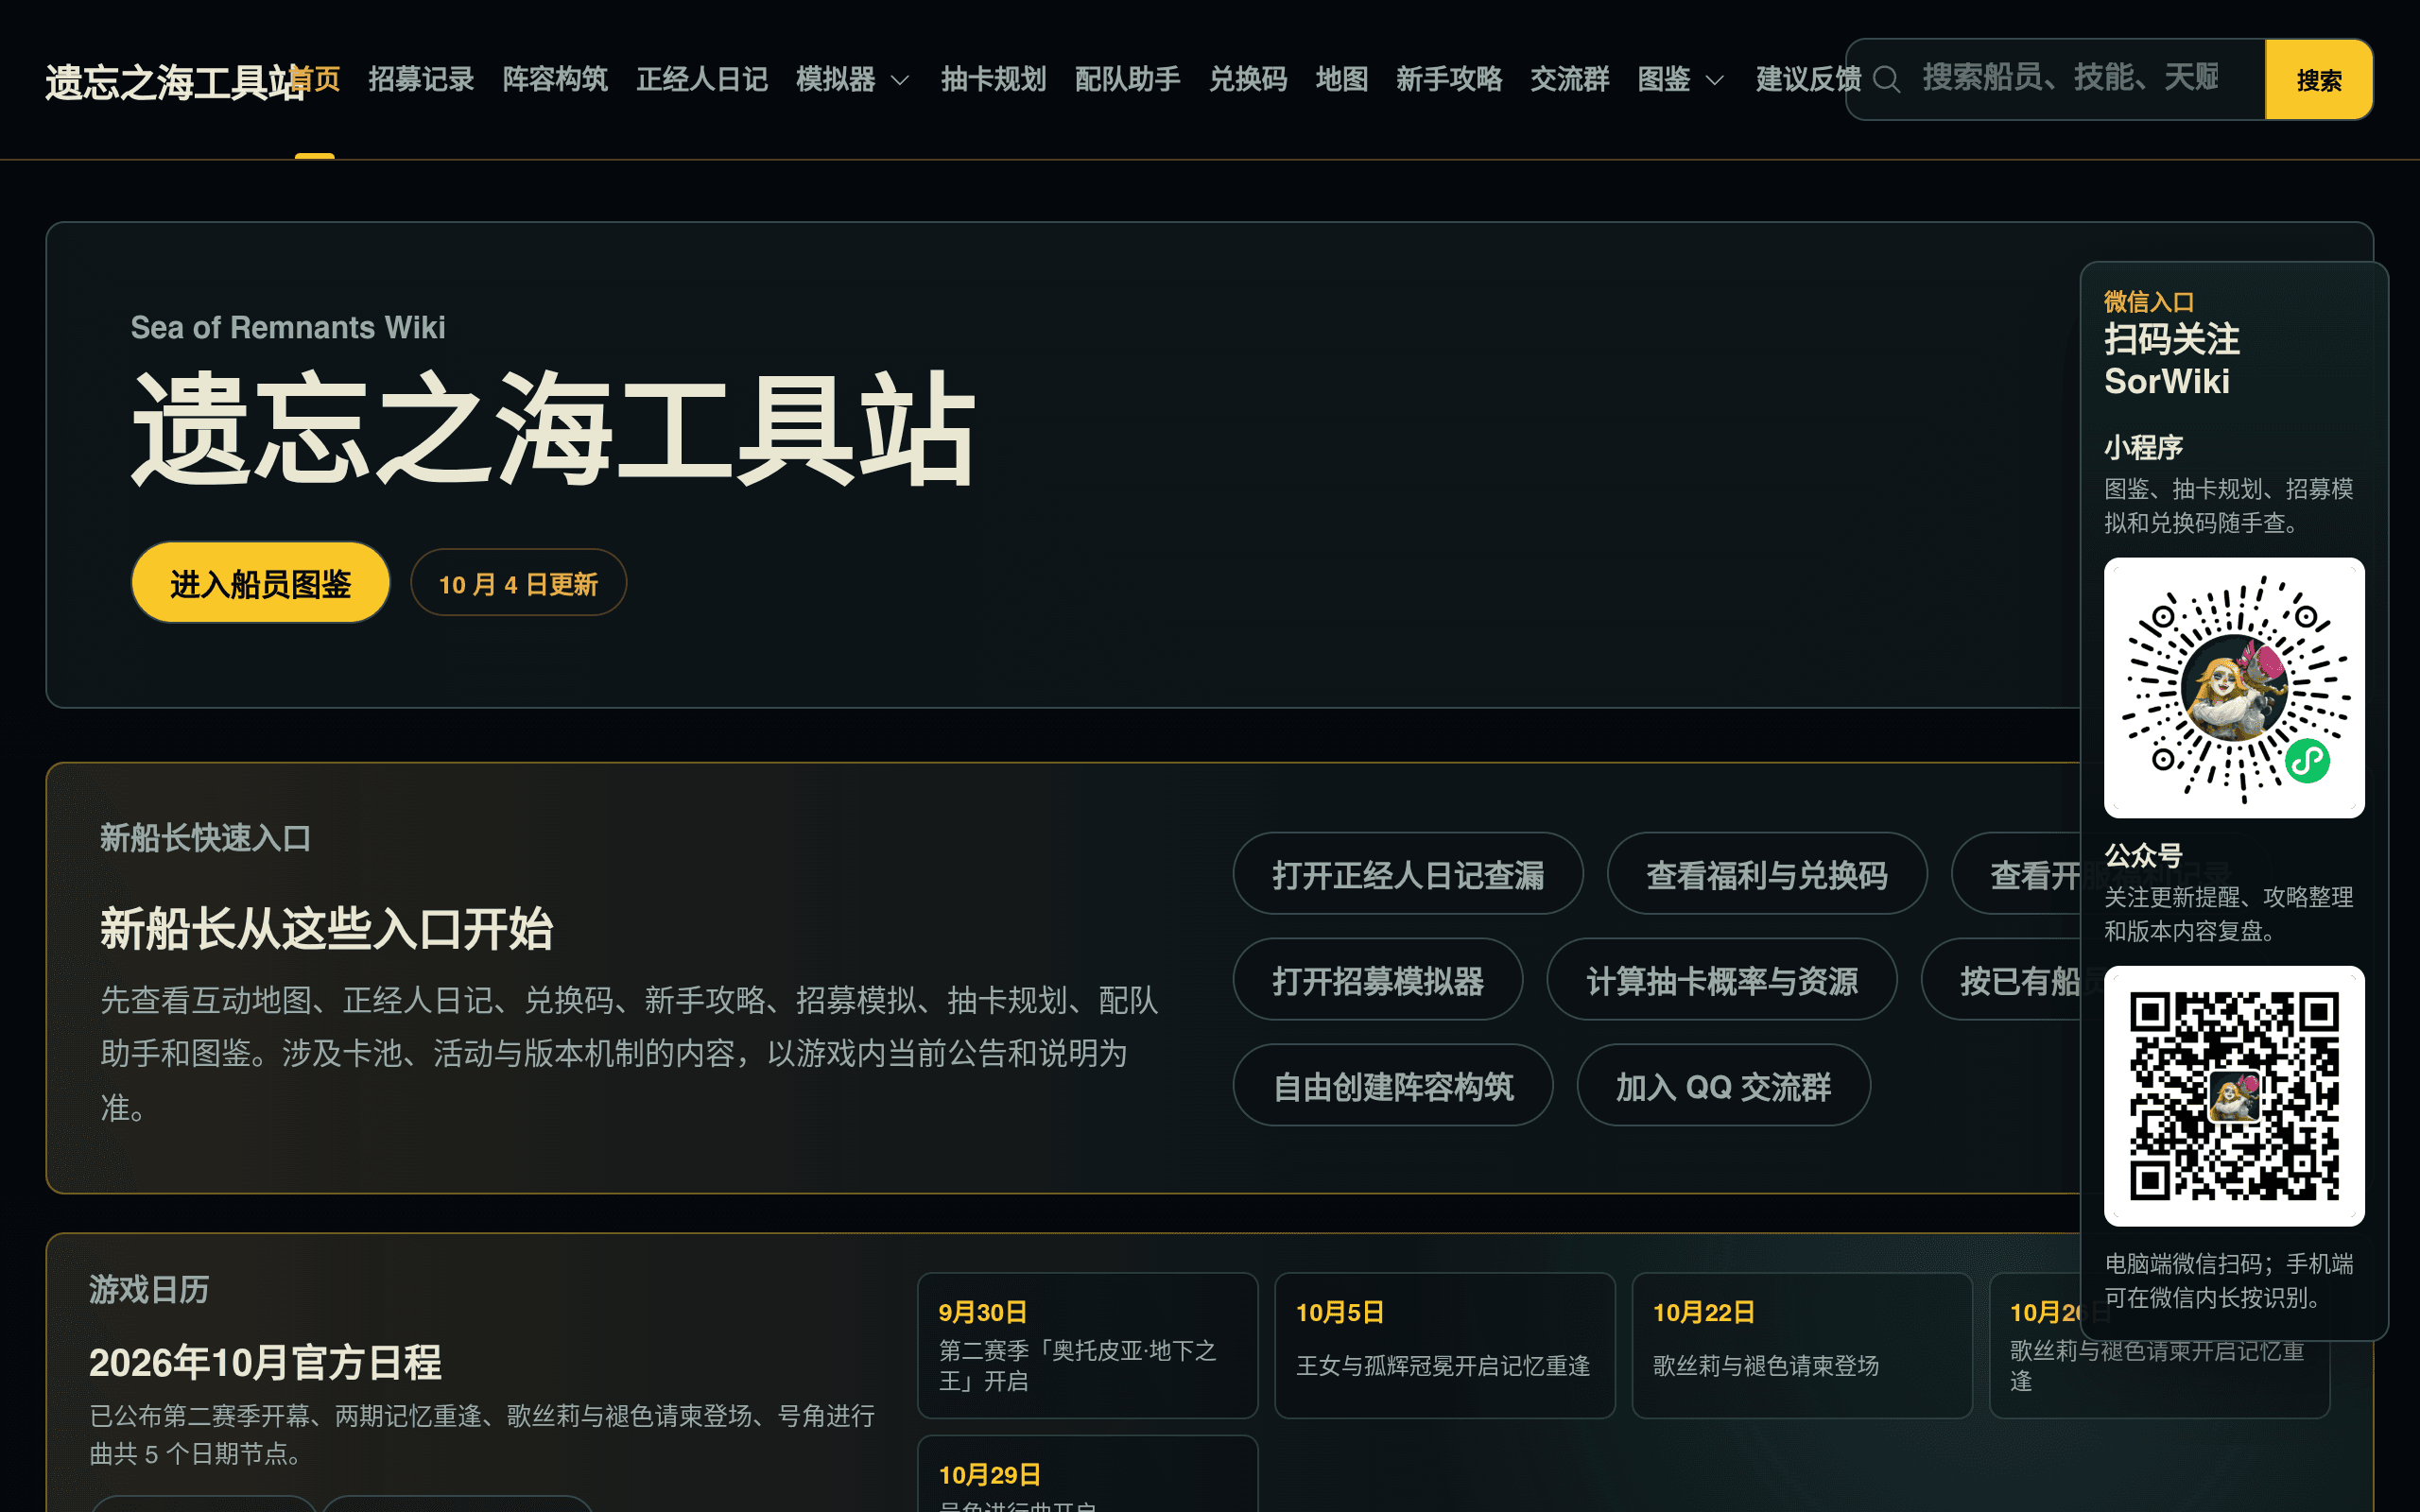Open the 9月30日 calendar card
Viewport: 2420px width, 1512px height.
click(x=1087, y=1345)
